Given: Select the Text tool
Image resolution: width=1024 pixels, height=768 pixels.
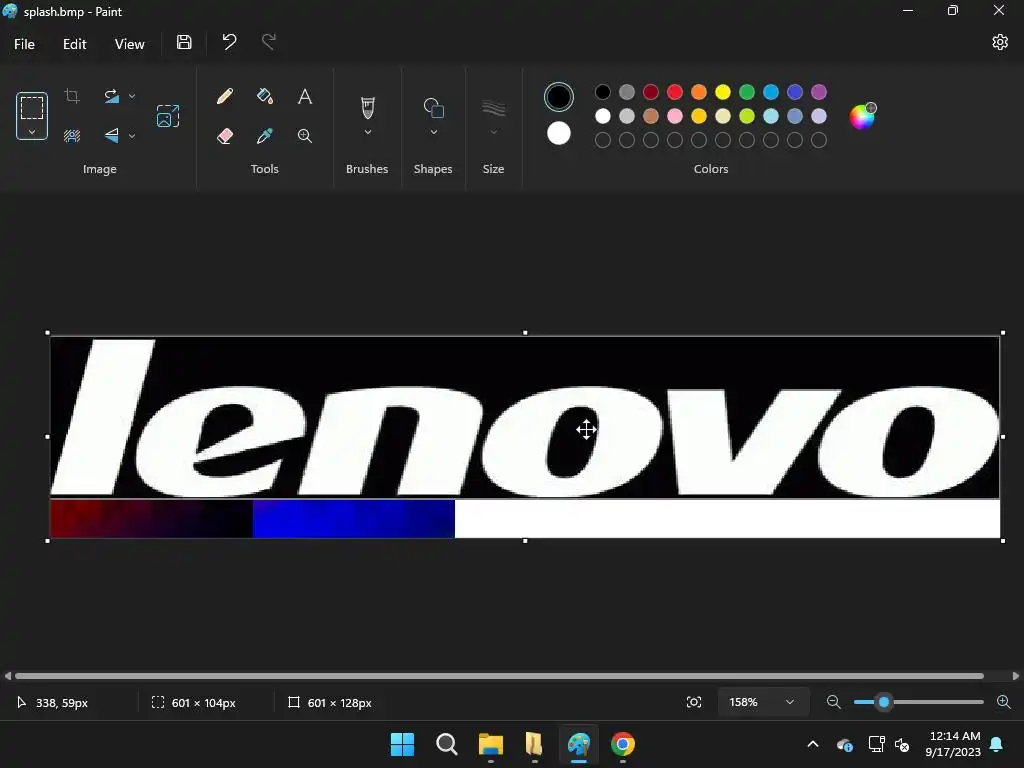Looking at the screenshot, I should point(304,97).
